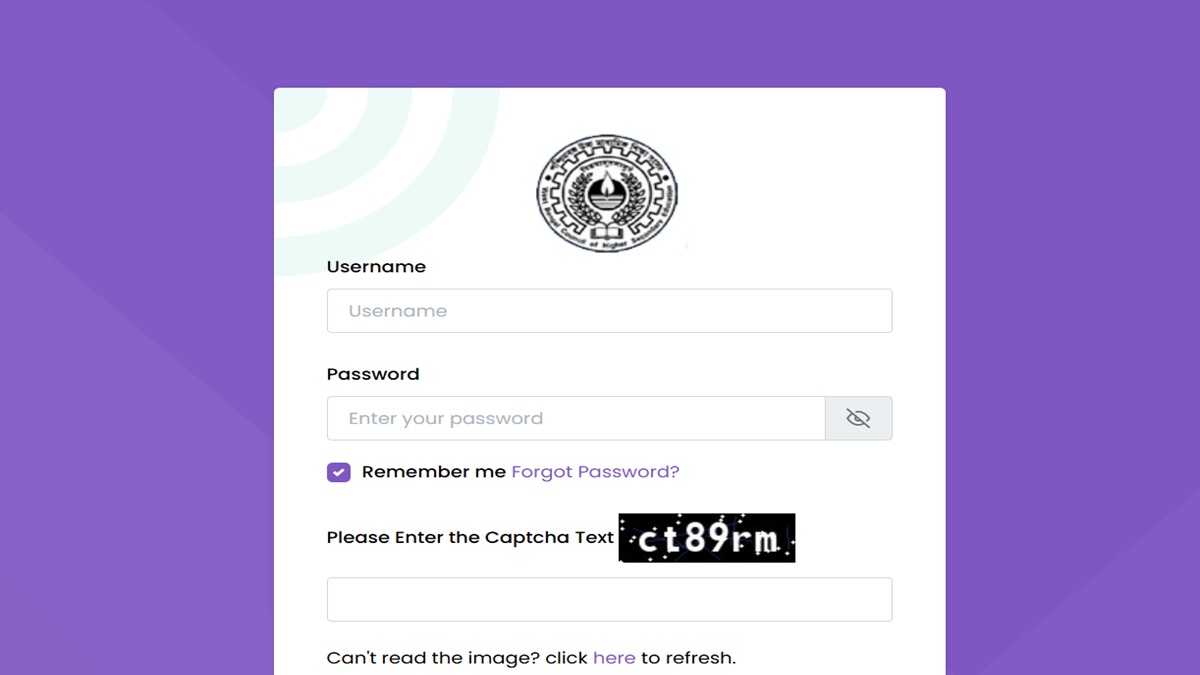Screen dimensions: 1200x675
Task: Click the 'Please Enter the Captcha Text' label
Action: (x=470, y=538)
